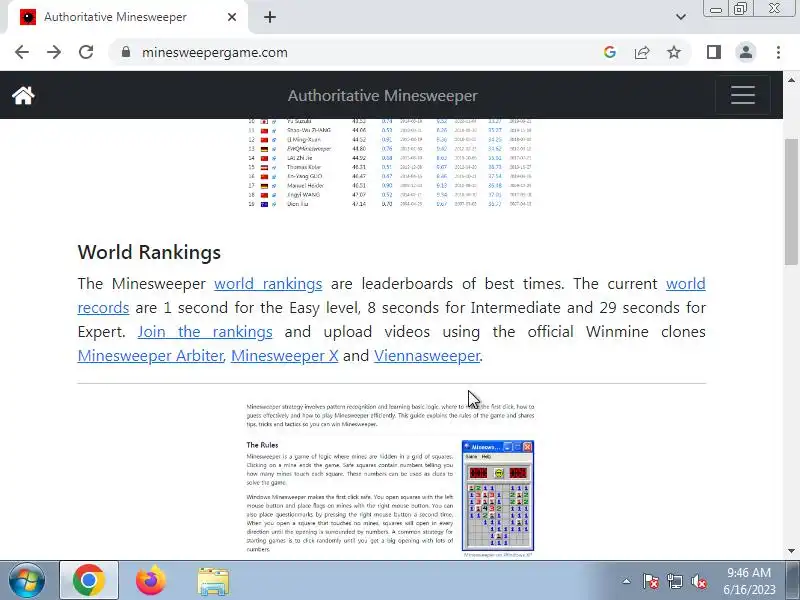Open the world rankings link
The width and height of the screenshot is (800, 600).
pyautogui.click(x=268, y=284)
